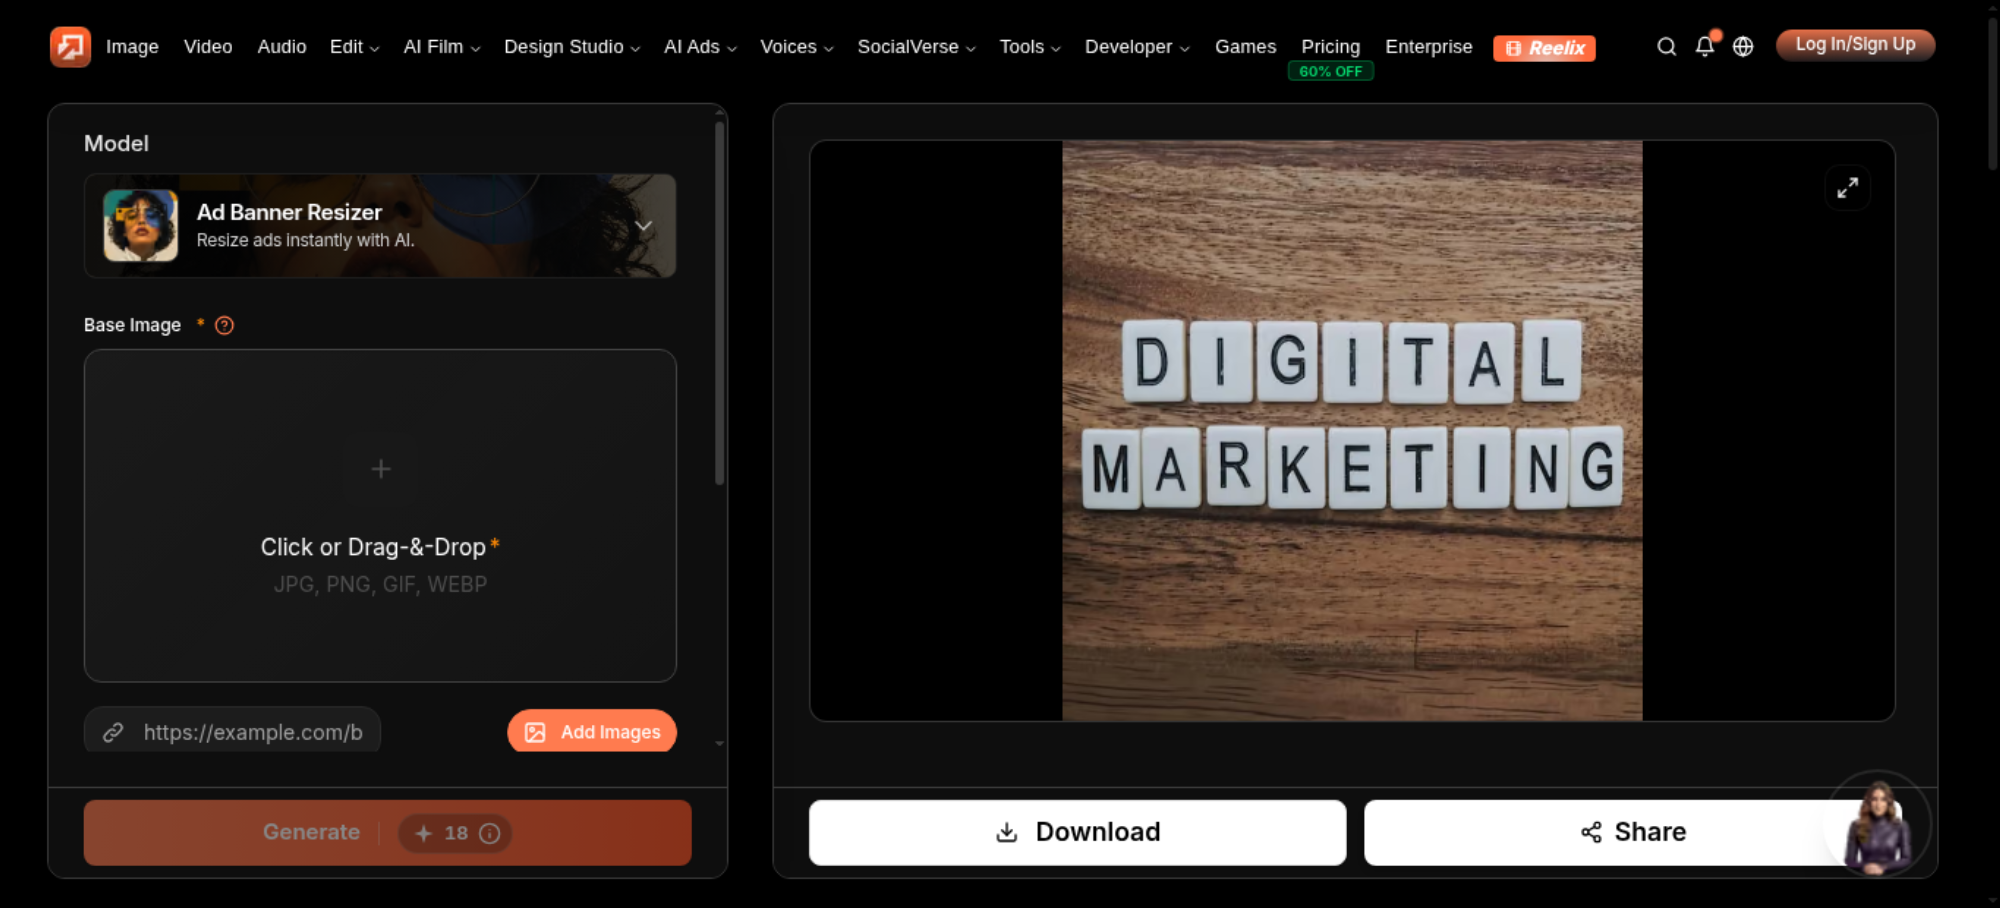
Task: Go to the Video menu item
Action: 208,47
